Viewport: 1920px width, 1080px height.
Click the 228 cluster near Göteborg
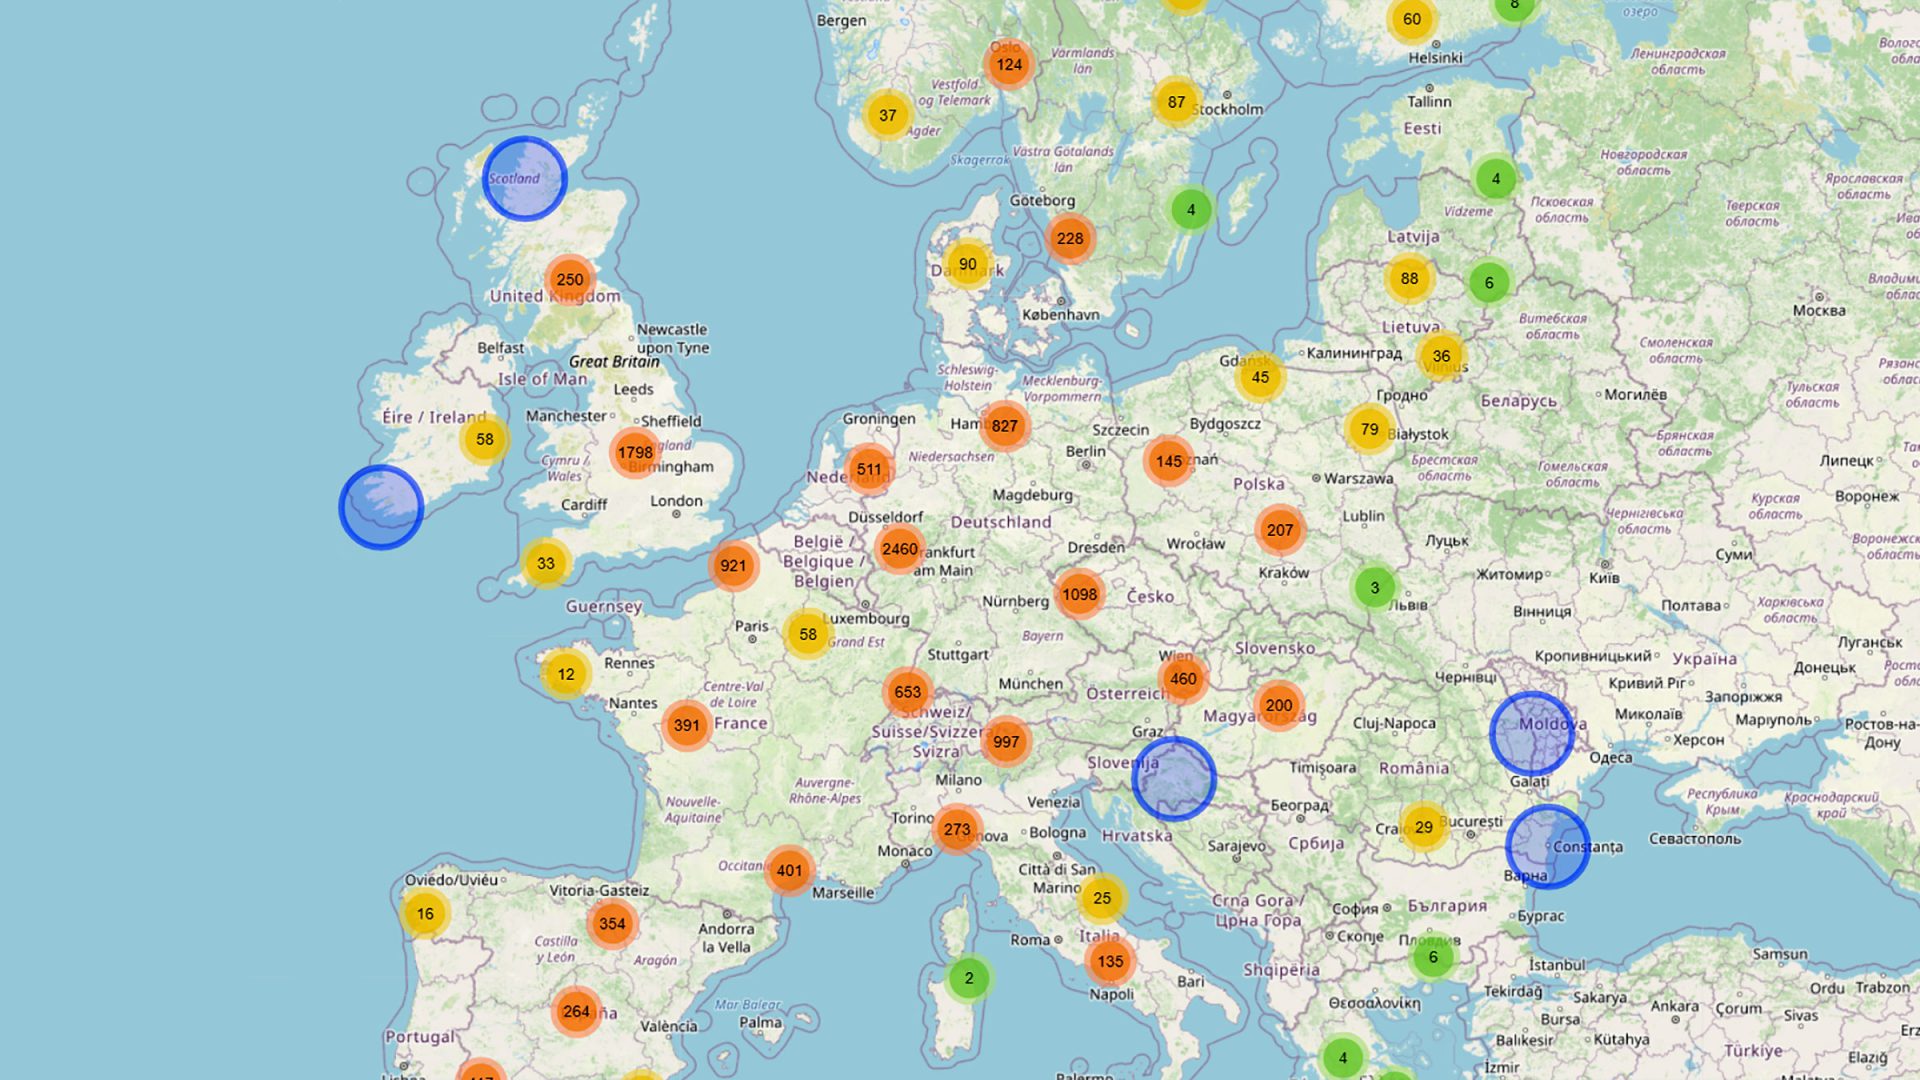click(x=1070, y=238)
